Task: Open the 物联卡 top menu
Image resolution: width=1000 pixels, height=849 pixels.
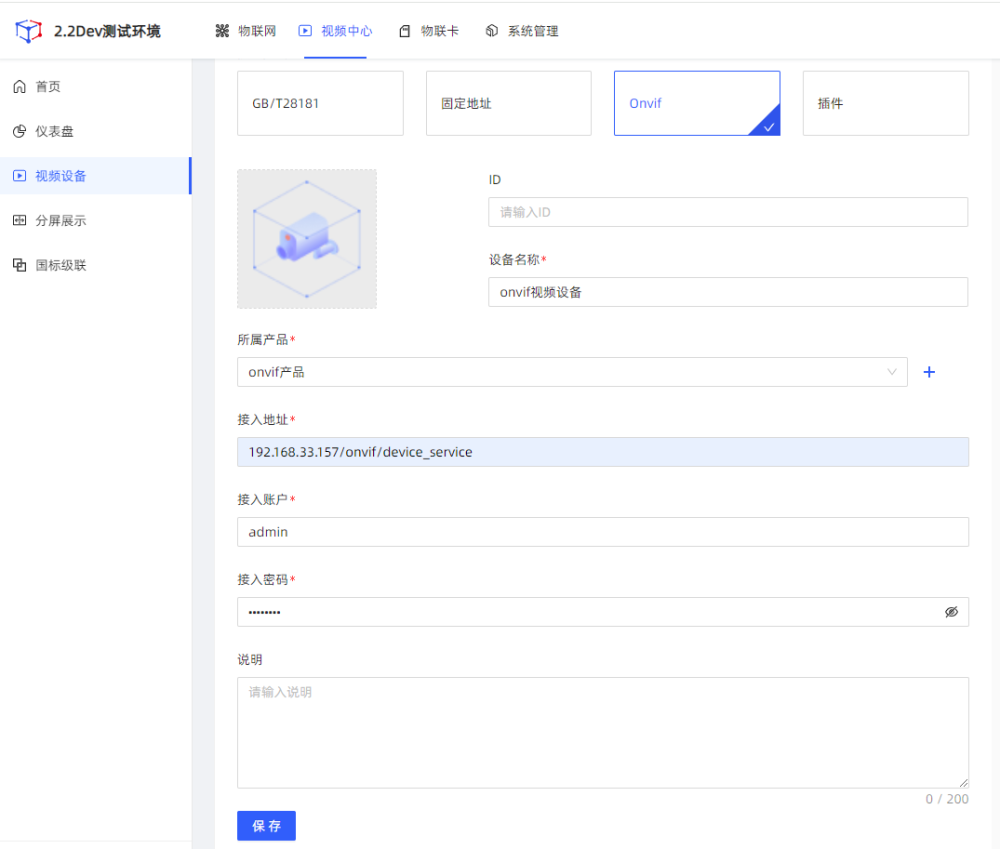Action: pos(429,31)
